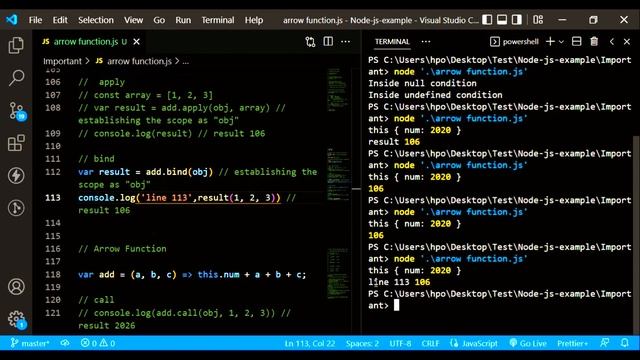This screenshot has height=360, width=640.
Task: Open the Accounts menu
Action: (16, 287)
